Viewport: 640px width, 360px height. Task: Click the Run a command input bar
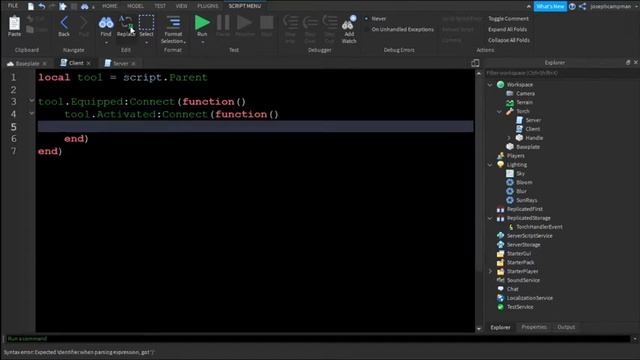[x=318, y=339]
